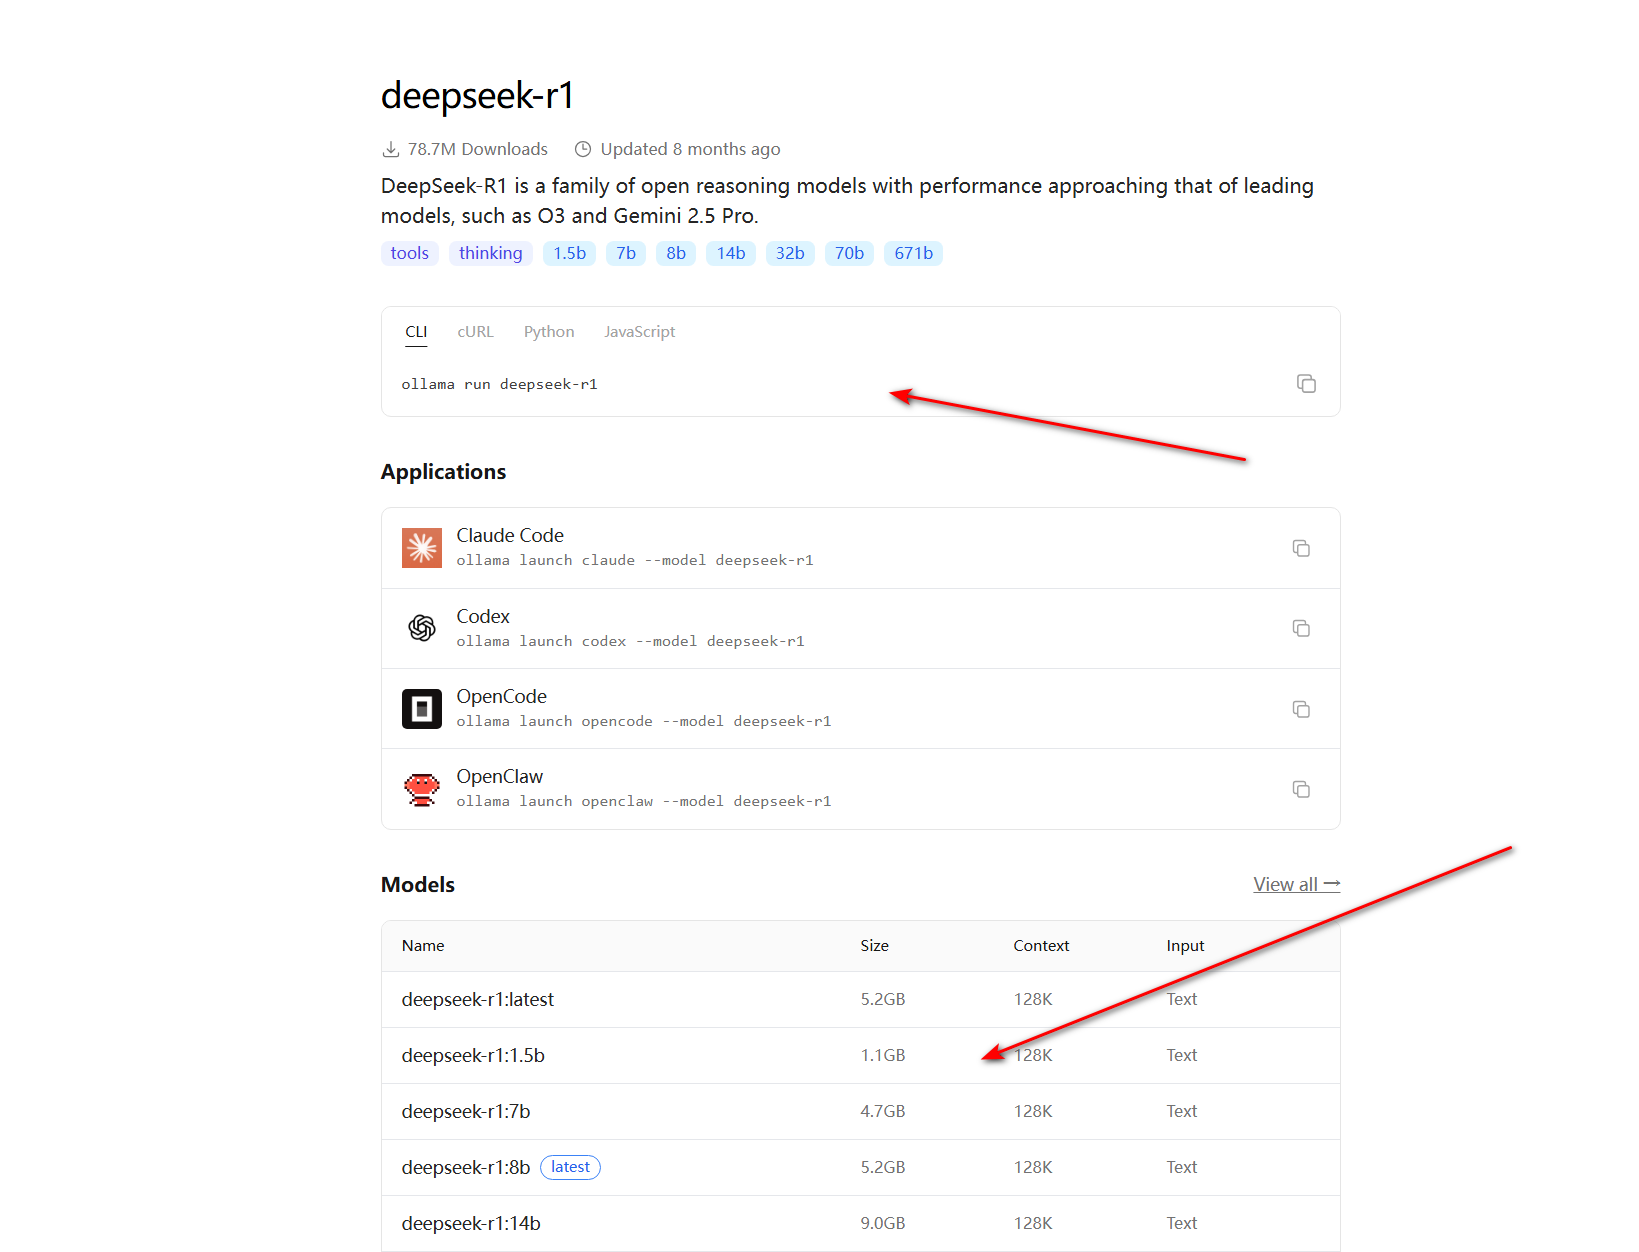Click the latest badge on 8b row
The width and height of the screenshot is (1639, 1252).
click(570, 1167)
